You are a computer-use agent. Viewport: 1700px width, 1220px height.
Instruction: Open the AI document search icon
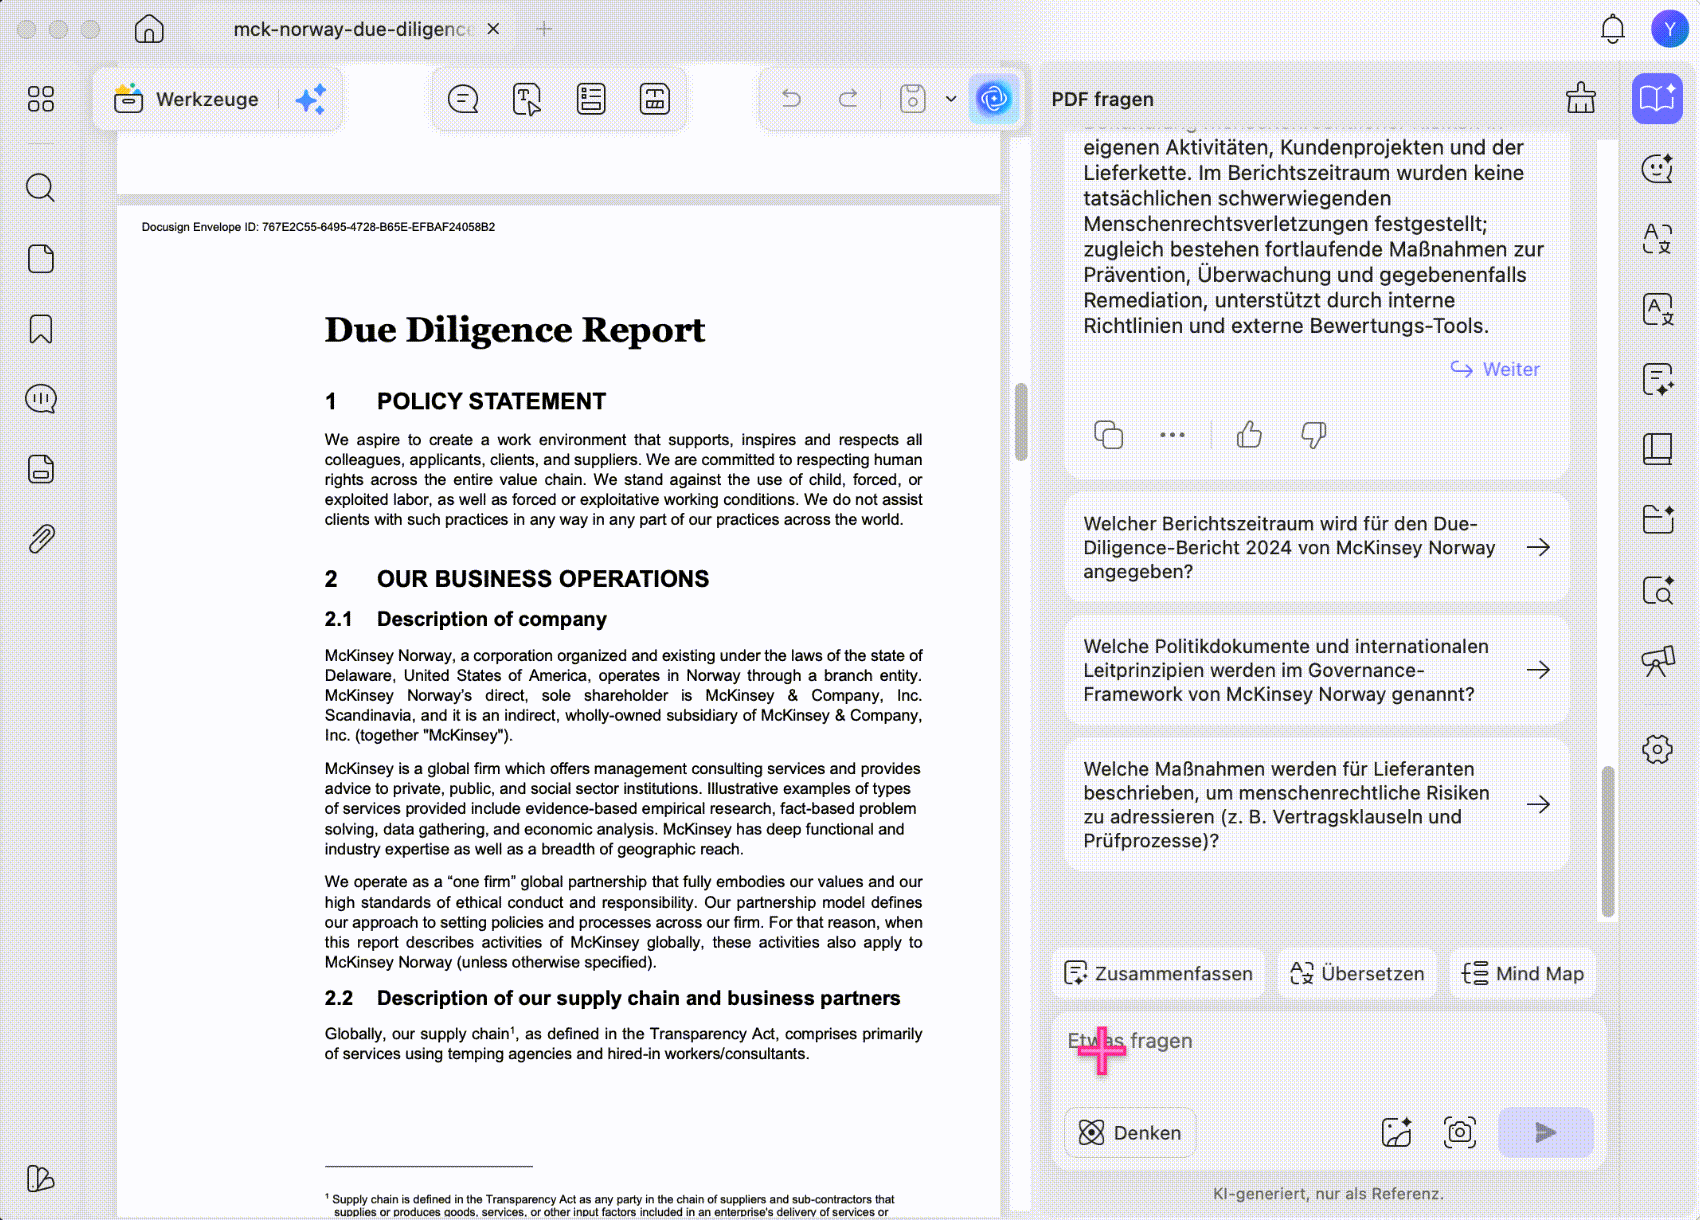(x=1657, y=589)
